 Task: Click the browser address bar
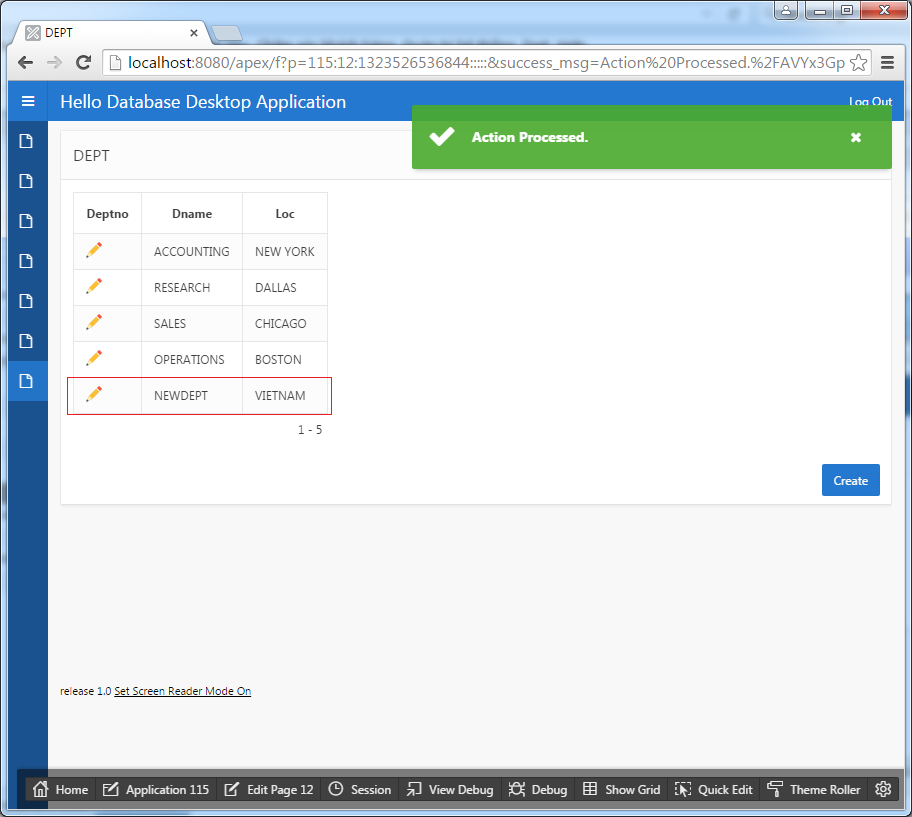click(486, 62)
